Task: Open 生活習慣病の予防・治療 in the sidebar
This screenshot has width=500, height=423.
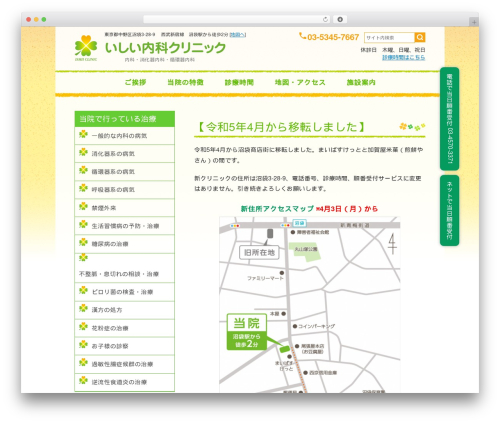Action: coord(124,226)
